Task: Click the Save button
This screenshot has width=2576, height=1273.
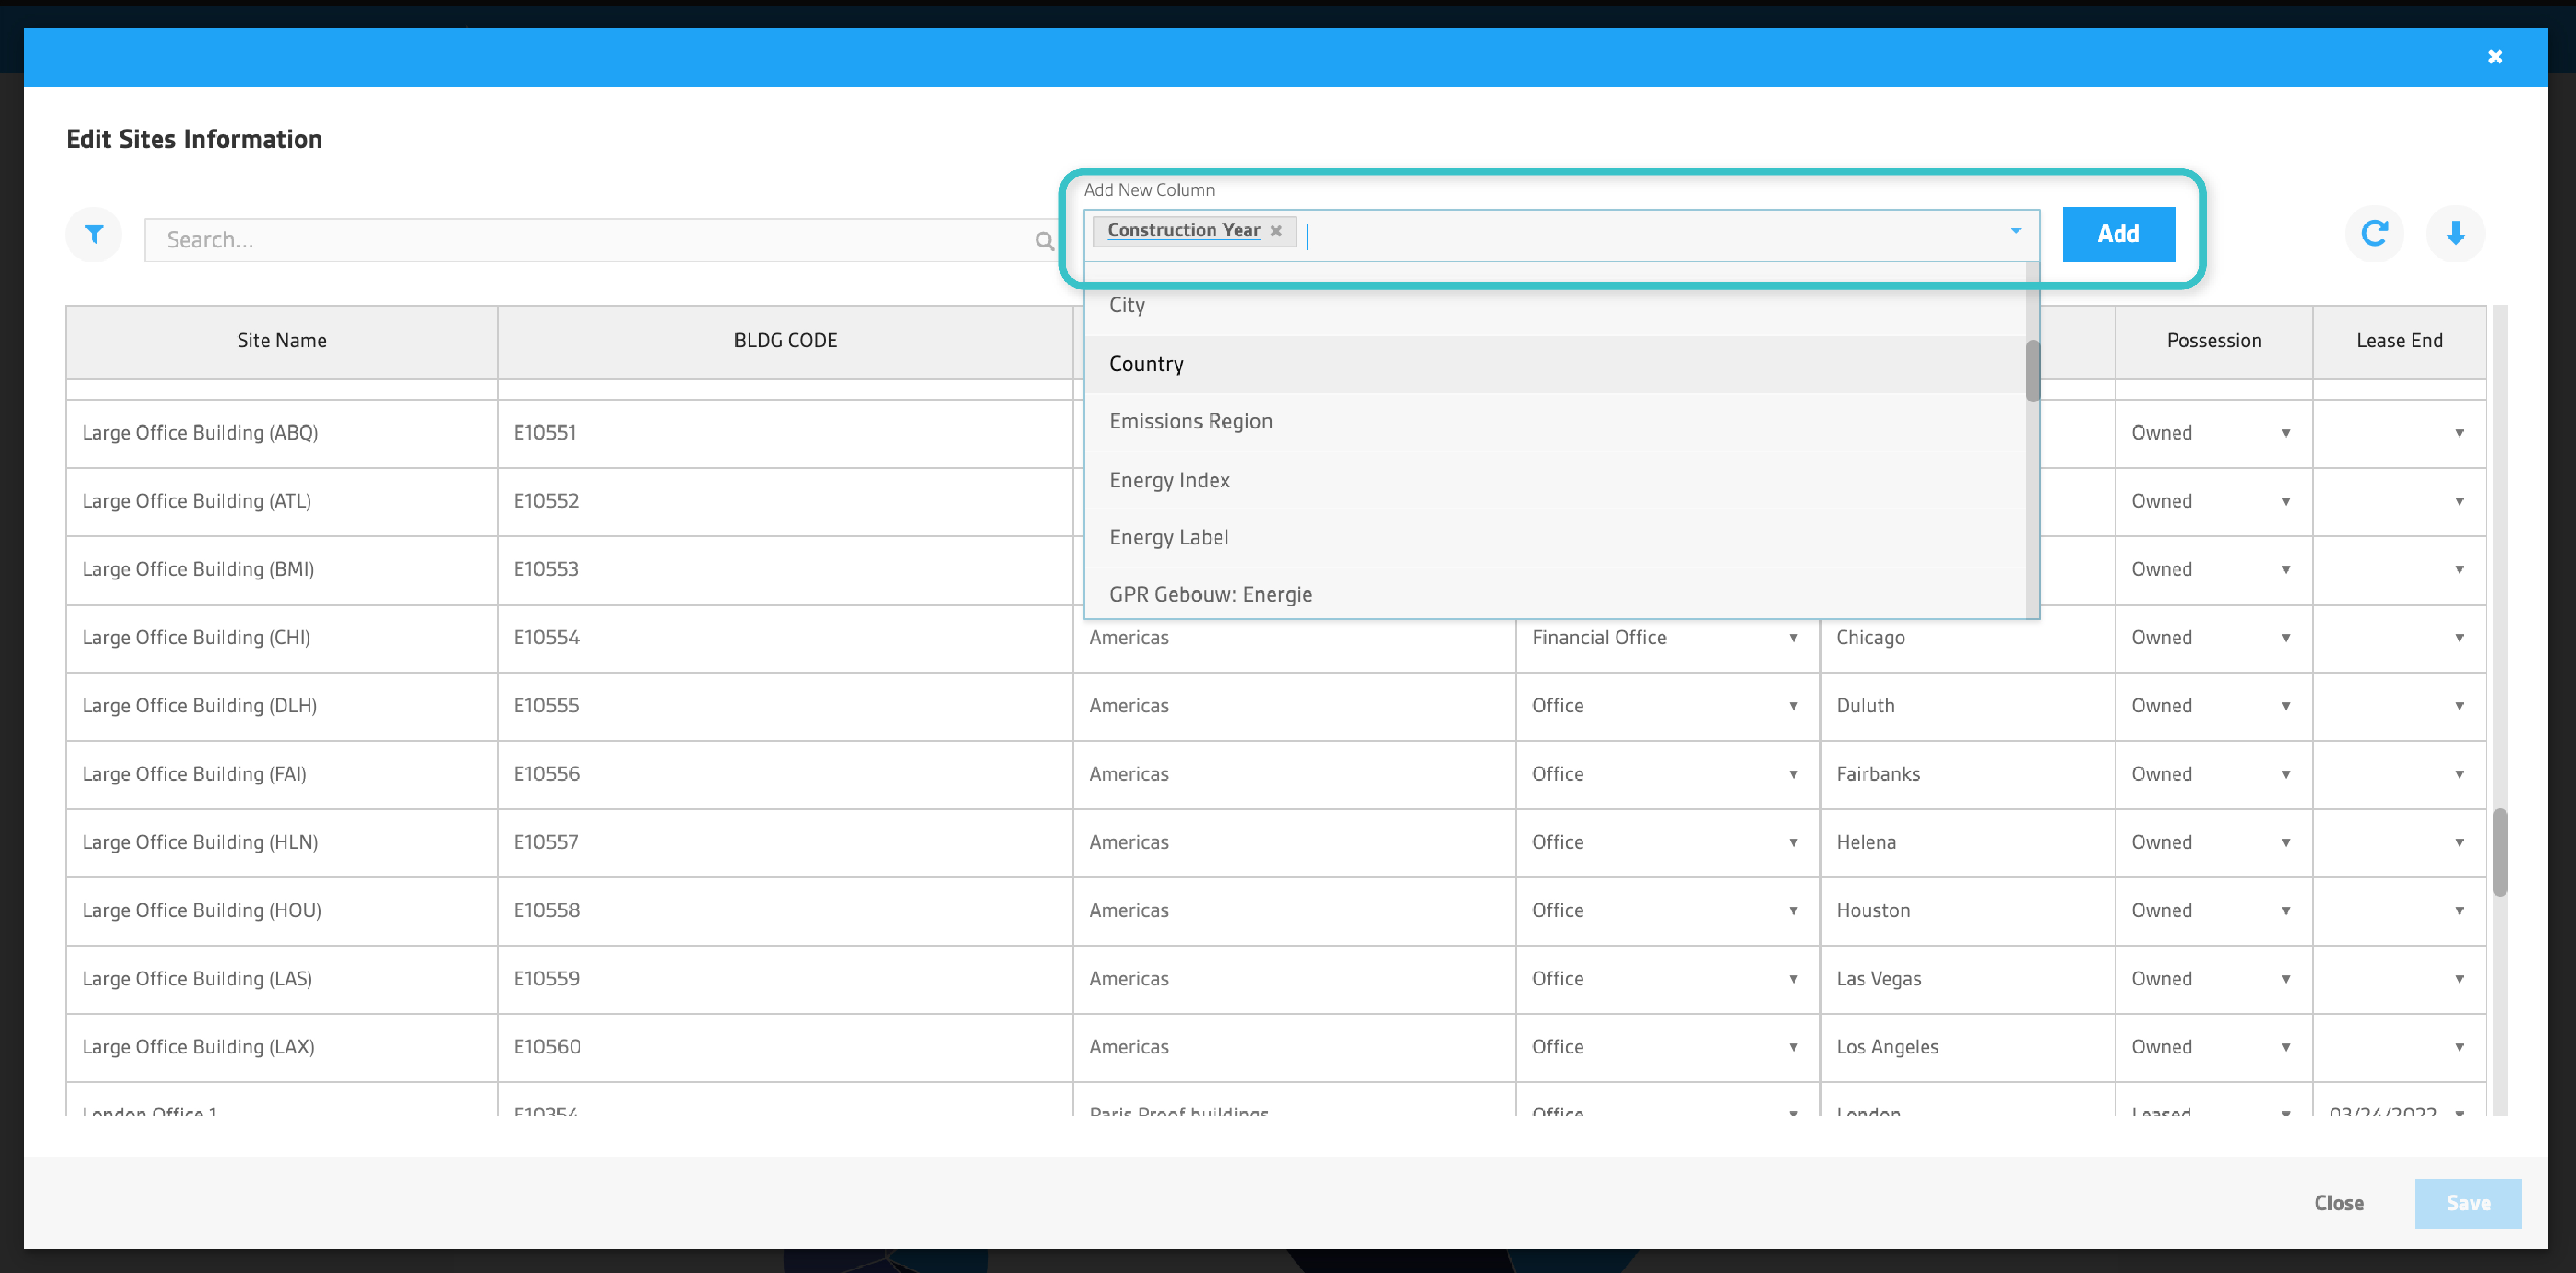Action: [x=2467, y=1203]
